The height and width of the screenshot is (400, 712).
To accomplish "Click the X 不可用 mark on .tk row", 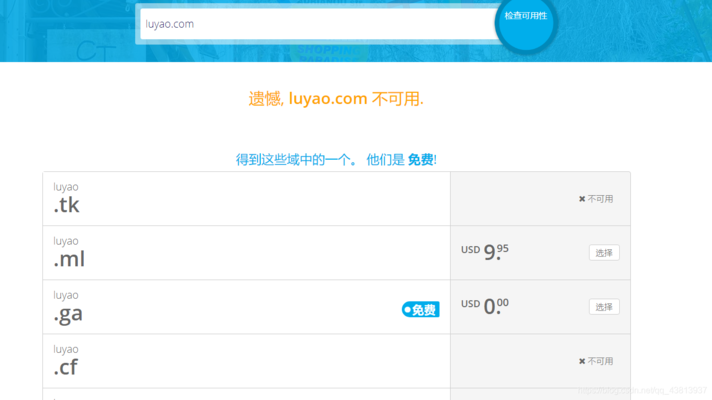I will [596, 199].
